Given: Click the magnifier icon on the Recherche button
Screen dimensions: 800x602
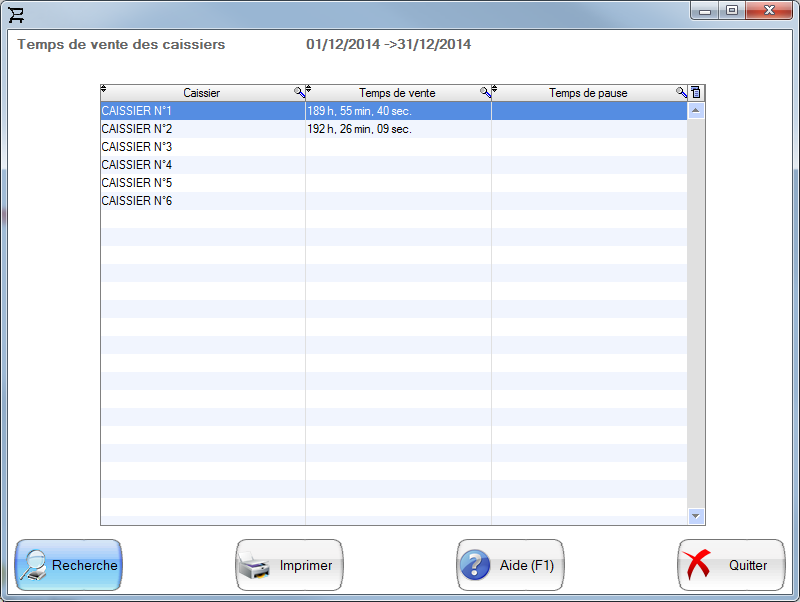Looking at the screenshot, I should pyautogui.click(x=33, y=564).
